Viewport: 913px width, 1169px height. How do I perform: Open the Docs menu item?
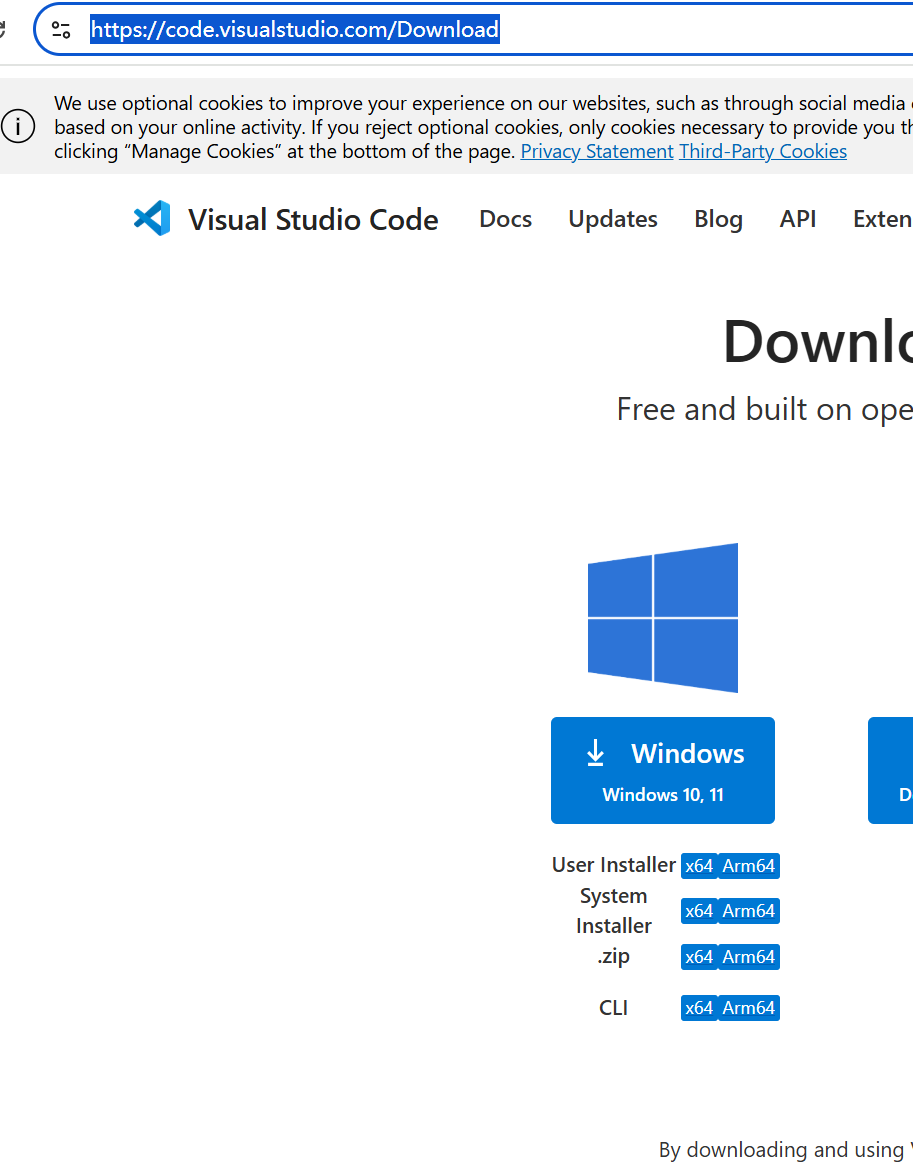click(505, 219)
